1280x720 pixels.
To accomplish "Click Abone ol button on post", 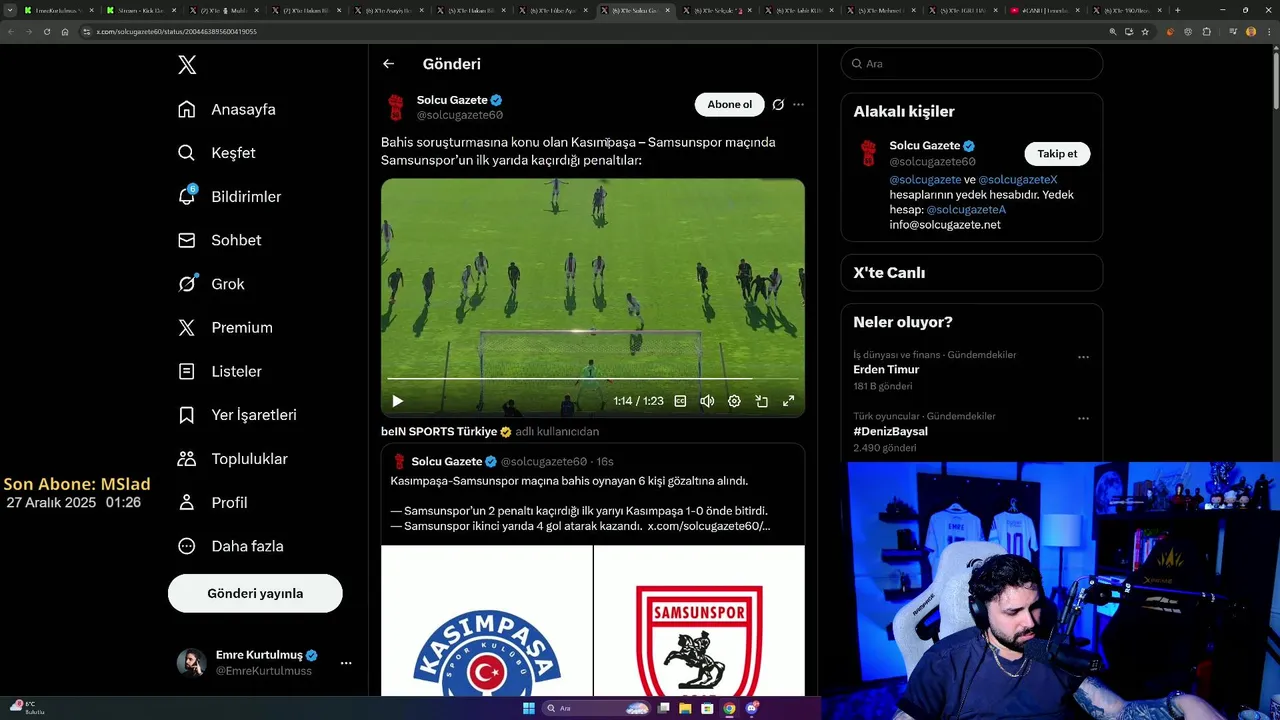I will (x=729, y=104).
